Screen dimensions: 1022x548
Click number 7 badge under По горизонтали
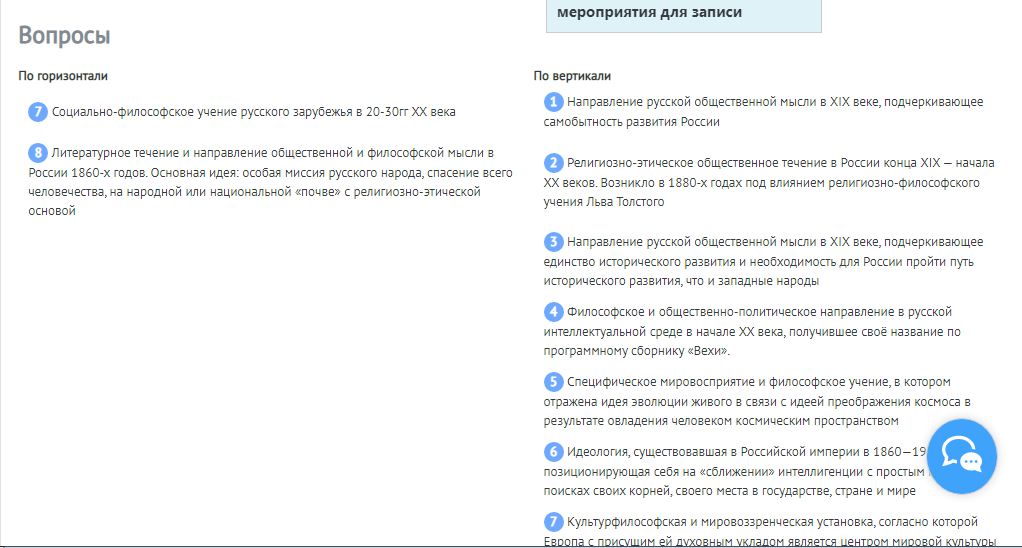38,112
